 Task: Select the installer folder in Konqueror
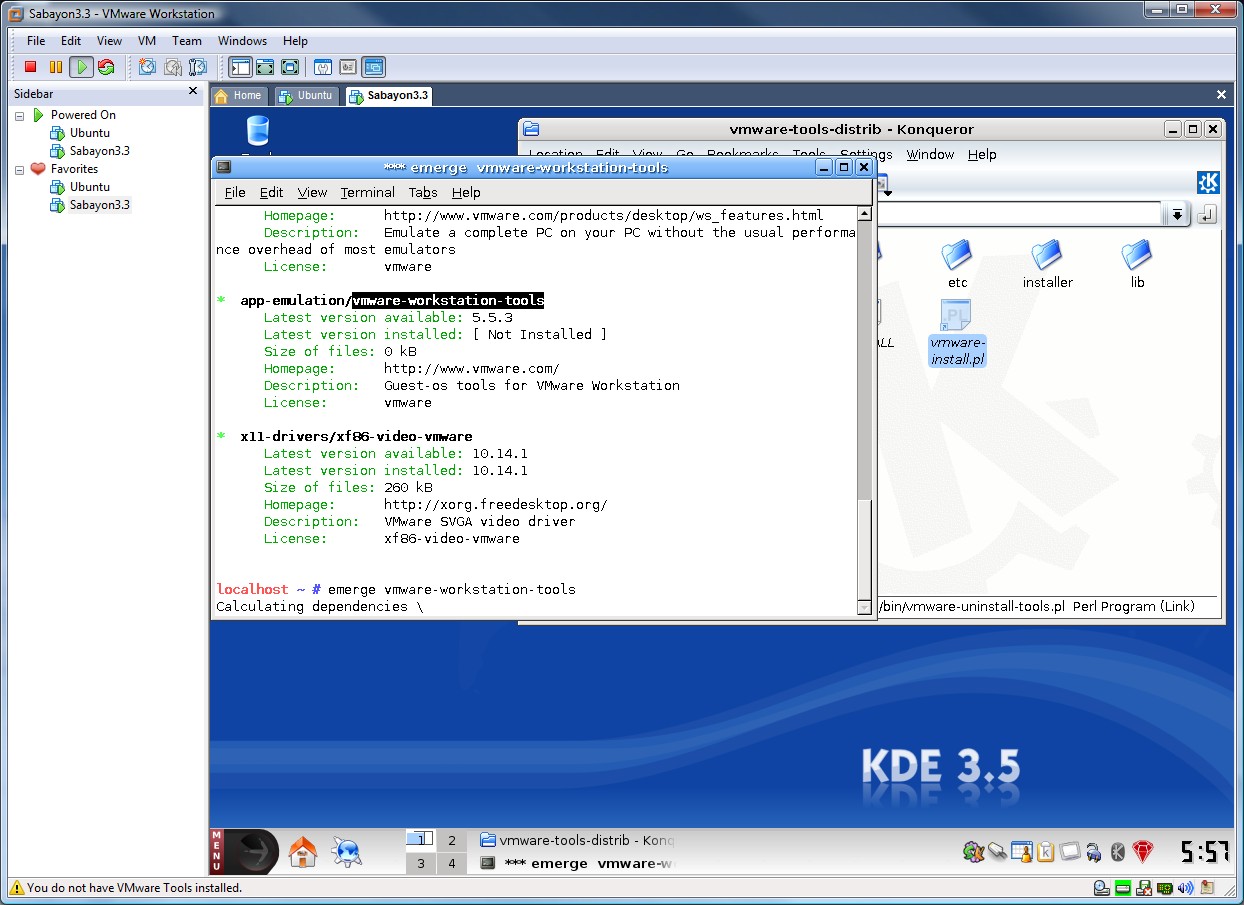coord(1047,265)
